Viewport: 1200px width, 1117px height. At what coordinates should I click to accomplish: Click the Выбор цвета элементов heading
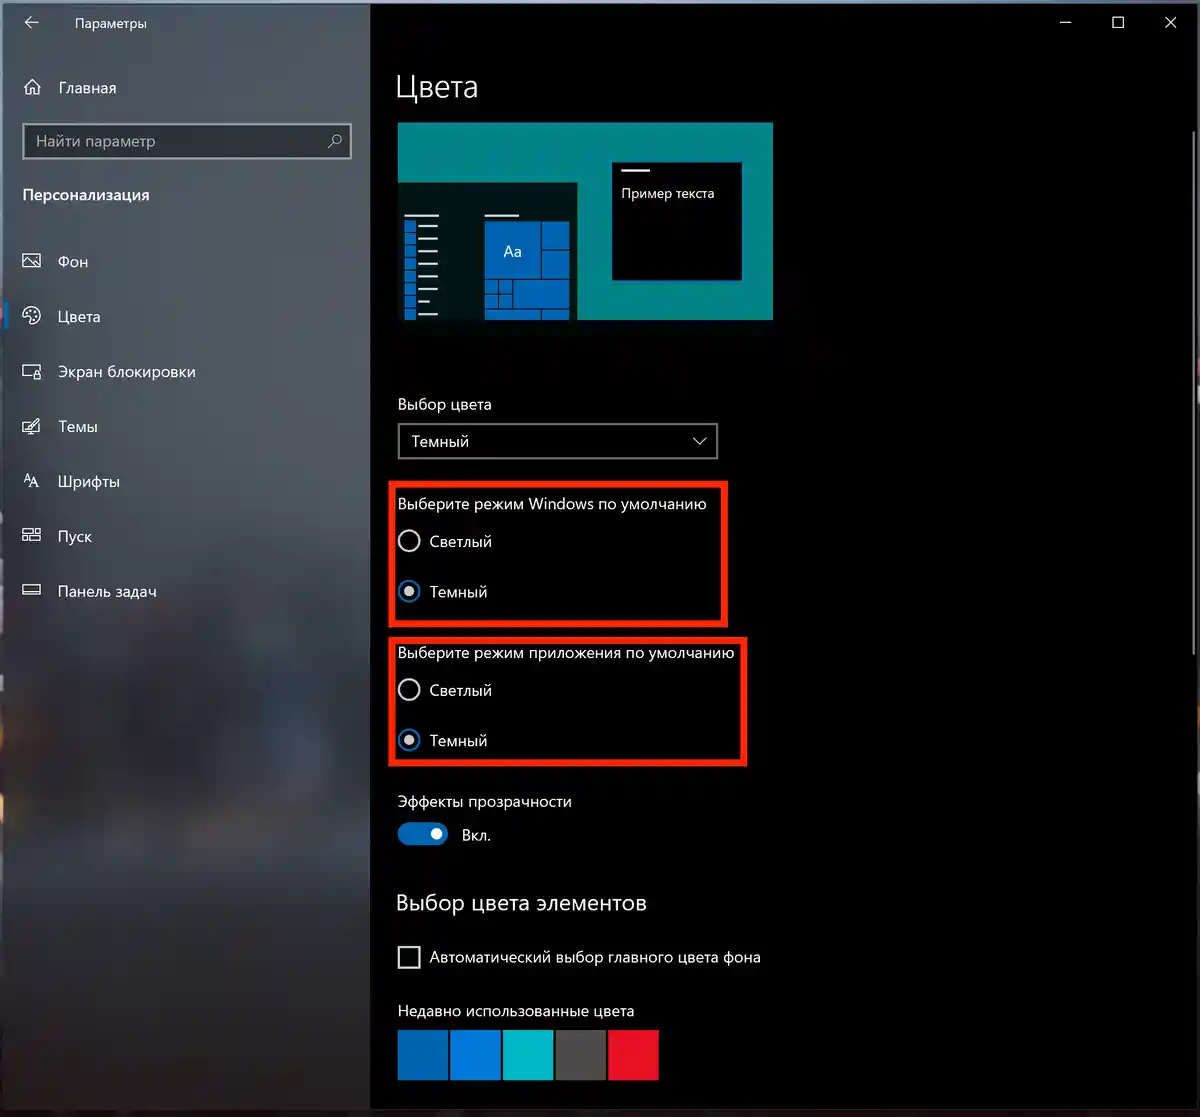coord(521,903)
